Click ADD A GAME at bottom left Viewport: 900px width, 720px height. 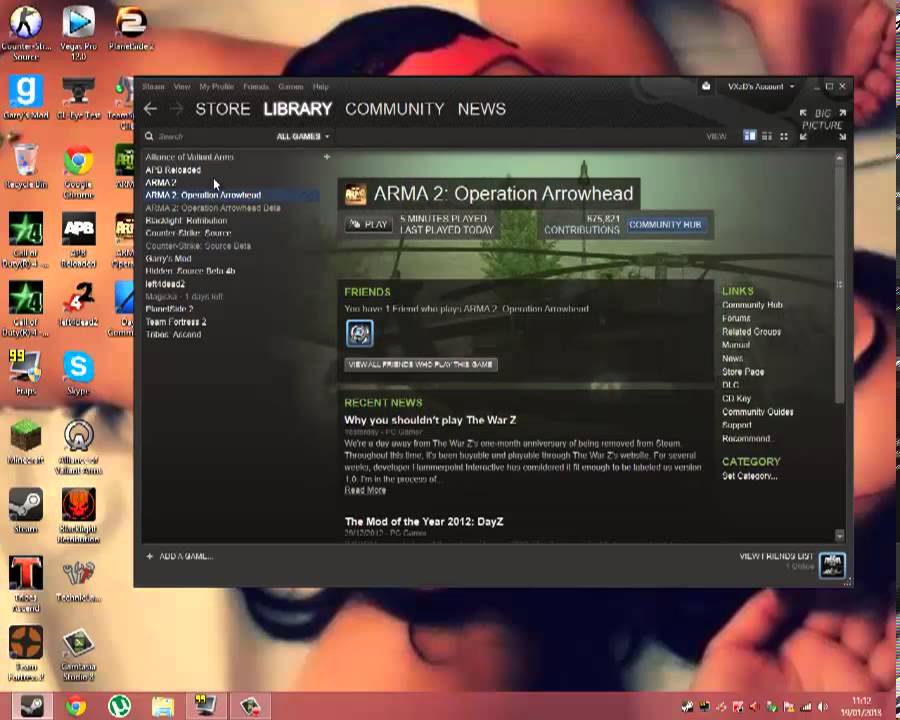[180, 556]
